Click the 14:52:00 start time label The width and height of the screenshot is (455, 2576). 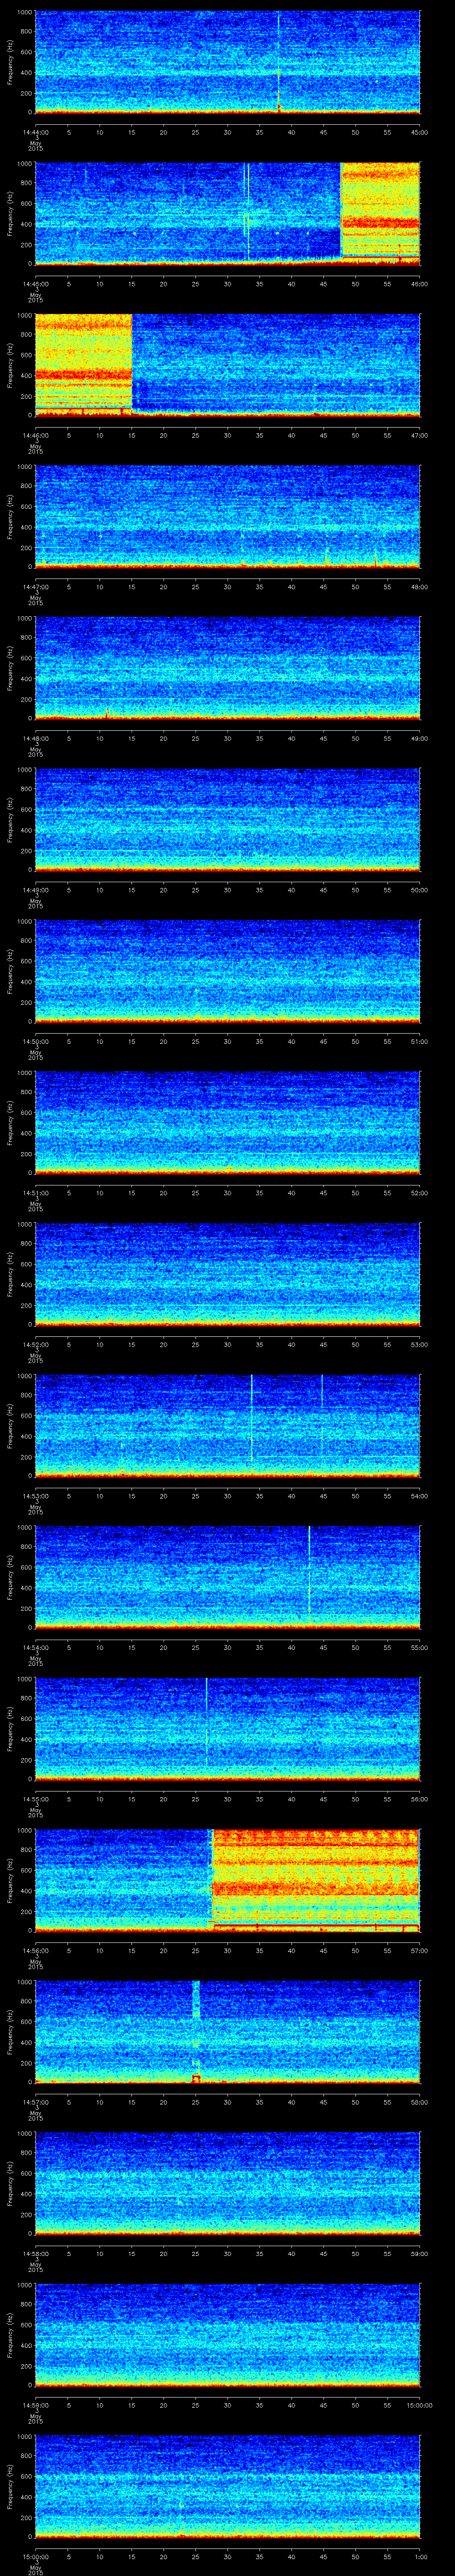pyautogui.click(x=35, y=1345)
